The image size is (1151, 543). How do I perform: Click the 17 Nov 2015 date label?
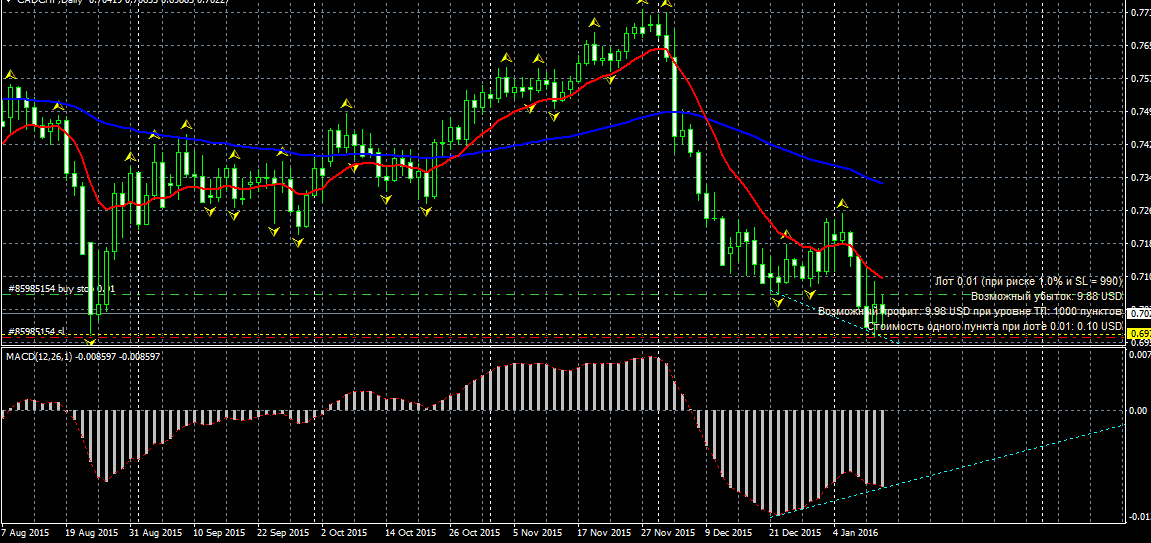click(x=603, y=532)
